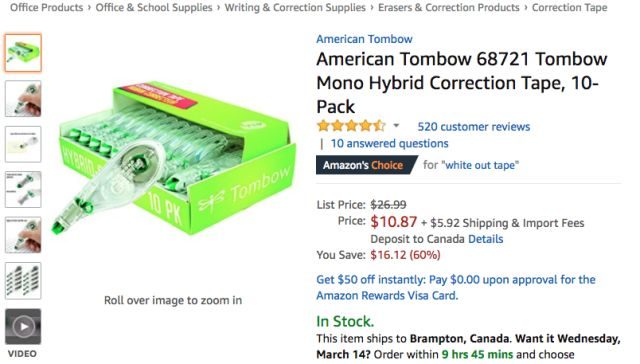Play the product VIDEO thumbnail
Viewport: 640px width, 364px height.
[23, 326]
